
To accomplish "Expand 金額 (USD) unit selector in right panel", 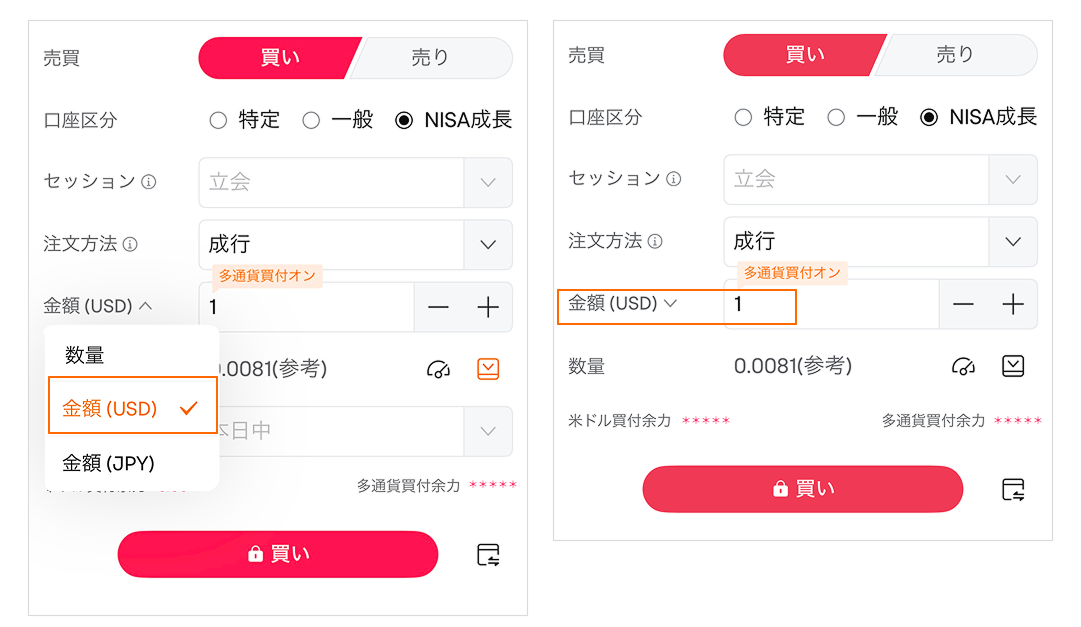I will (x=623, y=303).
